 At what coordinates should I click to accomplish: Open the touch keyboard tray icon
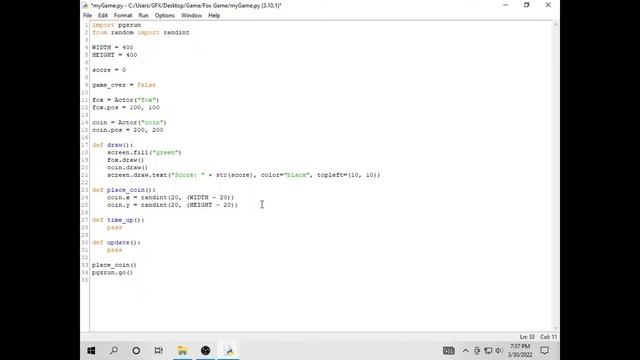(449, 351)
